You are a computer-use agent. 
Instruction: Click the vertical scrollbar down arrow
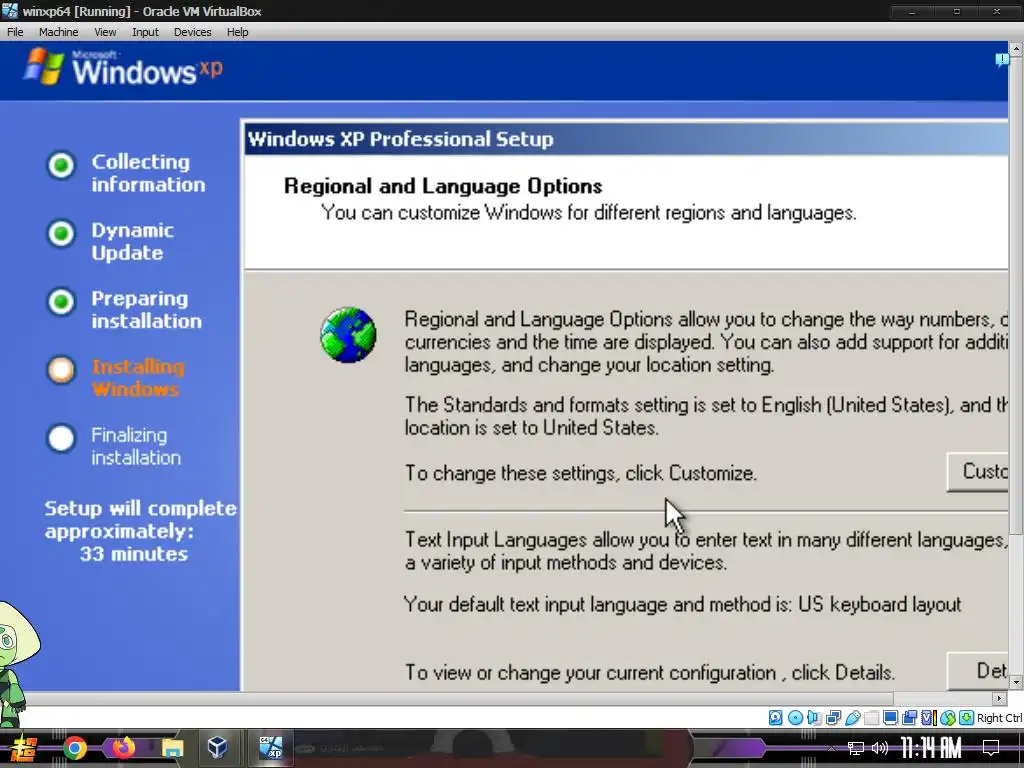coord(1016,682)
